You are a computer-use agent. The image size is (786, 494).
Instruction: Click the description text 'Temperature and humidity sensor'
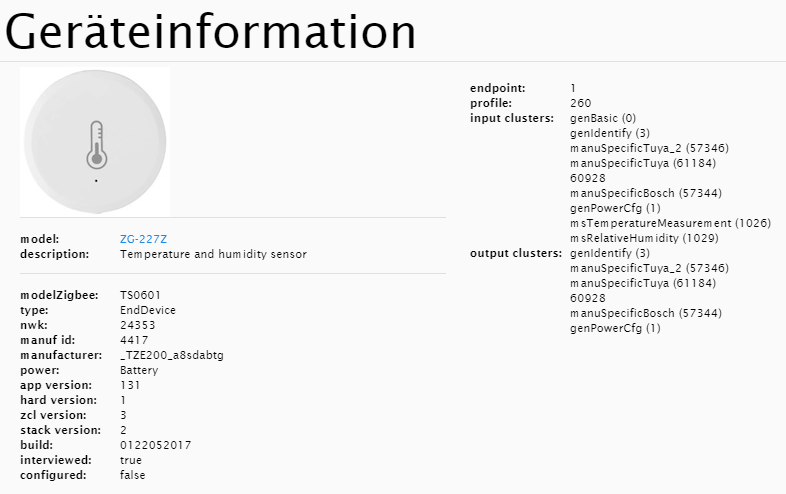click(x=213, y=254)
